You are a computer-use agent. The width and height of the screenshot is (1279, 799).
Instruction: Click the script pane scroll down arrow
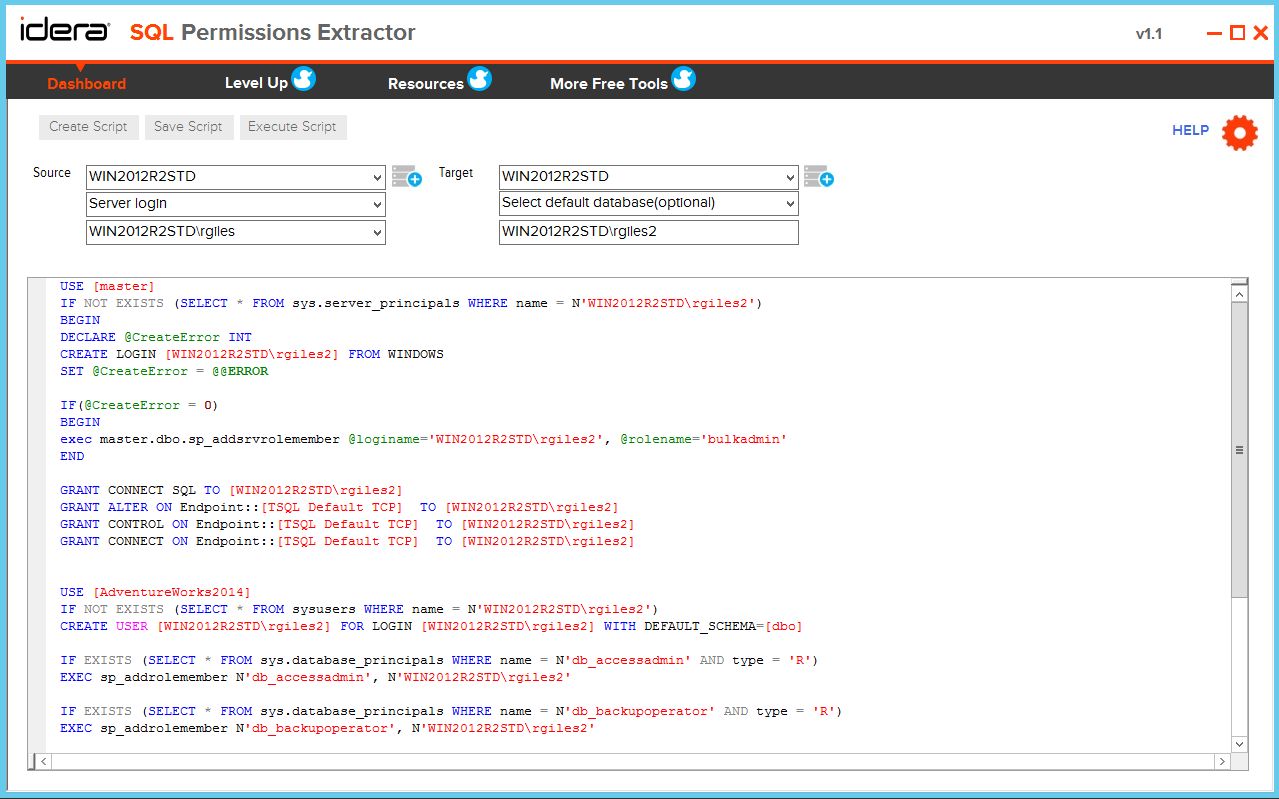(1240, 744)
